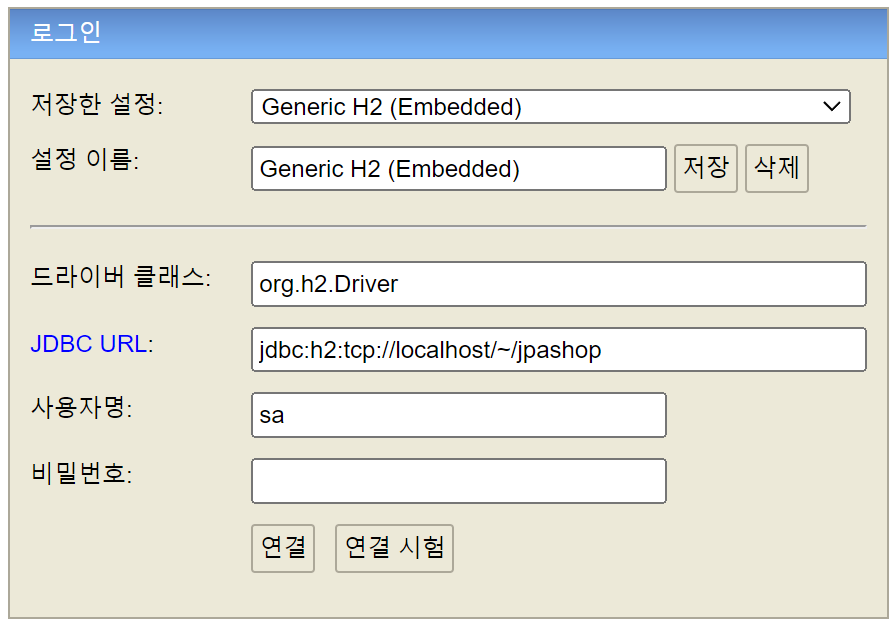The height and width of the screenshot is (625, 894).
Task: Click the 사용자명 username field containing sa
Action: [458, 415]
